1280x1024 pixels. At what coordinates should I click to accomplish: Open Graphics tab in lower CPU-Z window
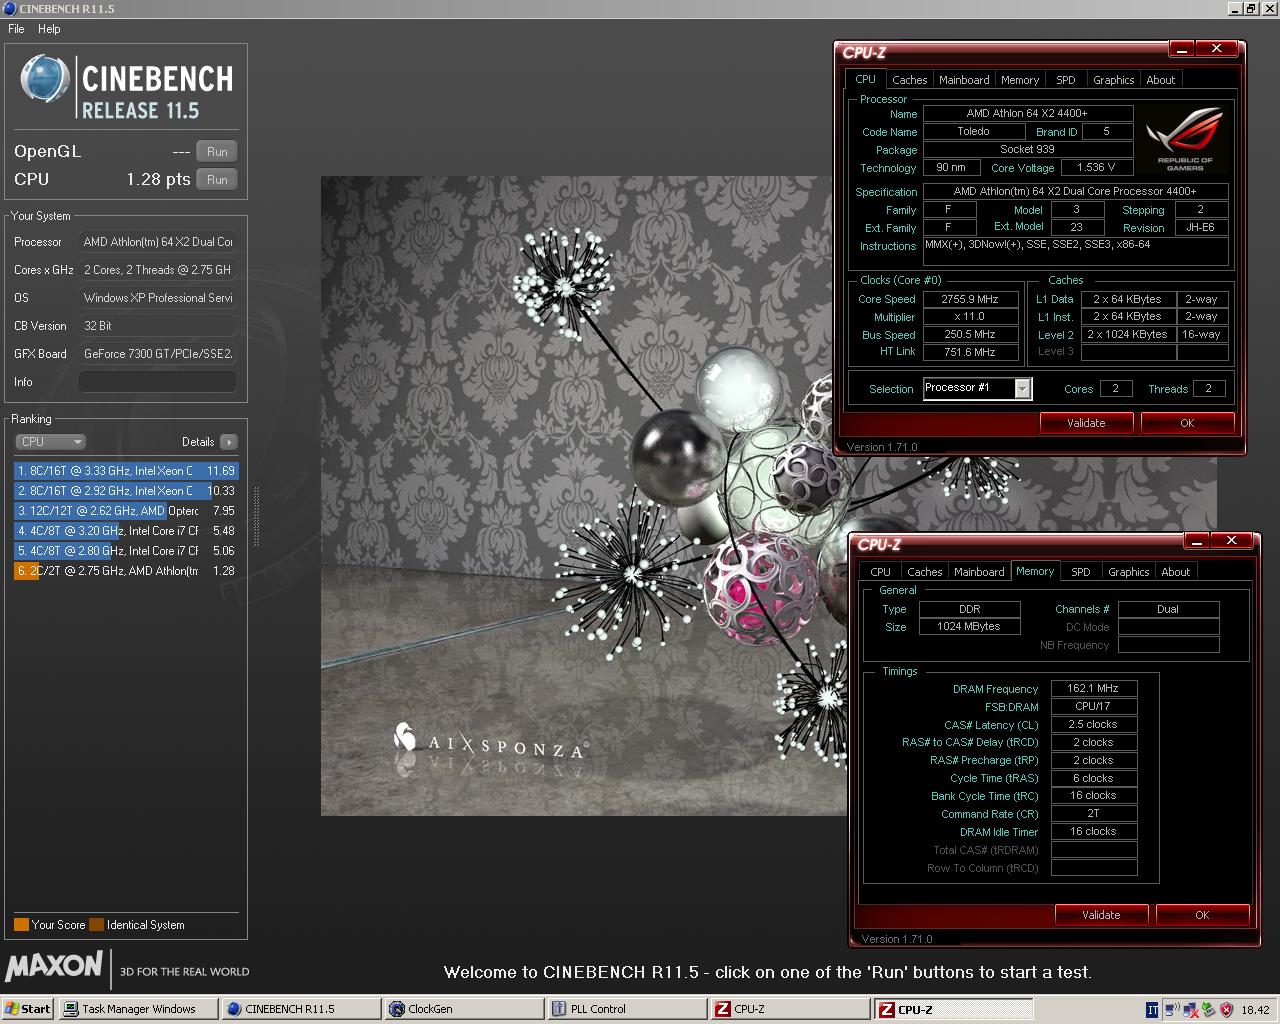point(1128,572)
